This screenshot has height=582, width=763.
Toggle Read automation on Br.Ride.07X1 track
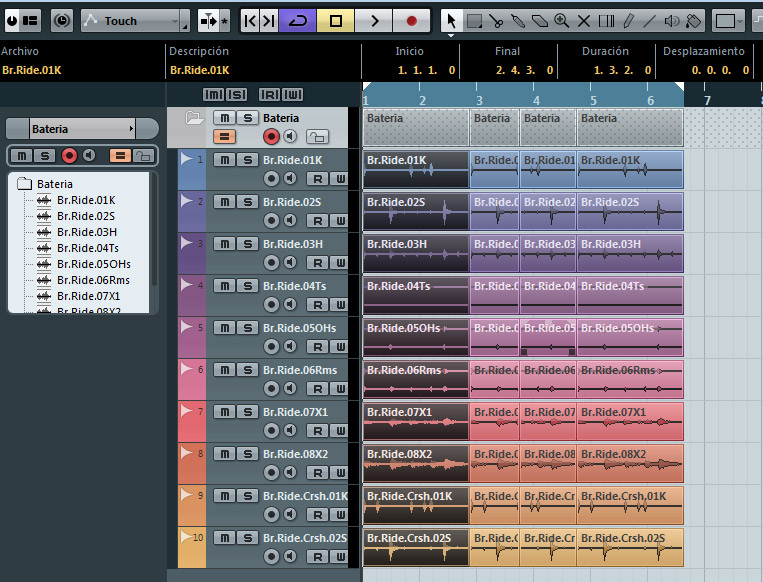point(317,431)
